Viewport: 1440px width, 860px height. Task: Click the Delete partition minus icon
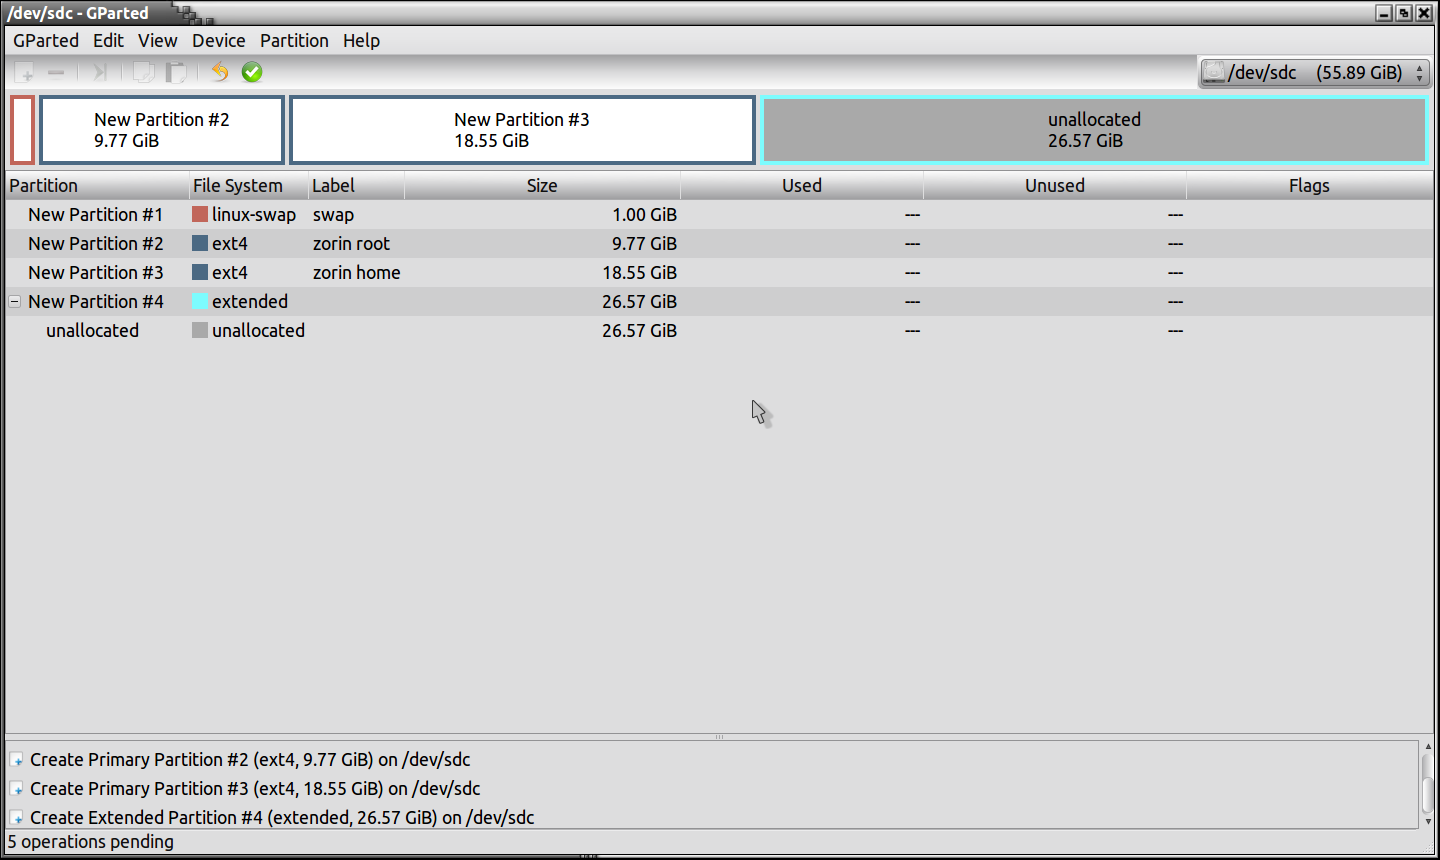56,72
